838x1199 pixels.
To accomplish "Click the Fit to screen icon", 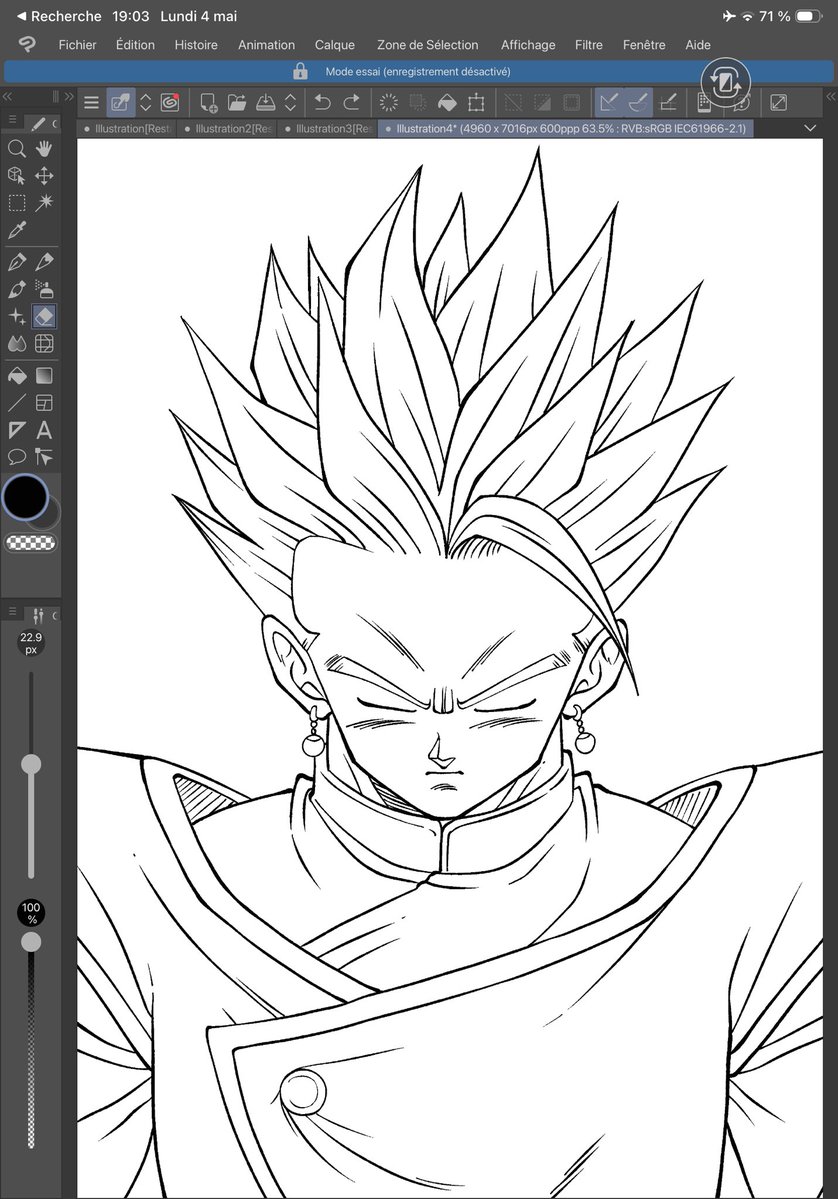I will click(778, 102).
